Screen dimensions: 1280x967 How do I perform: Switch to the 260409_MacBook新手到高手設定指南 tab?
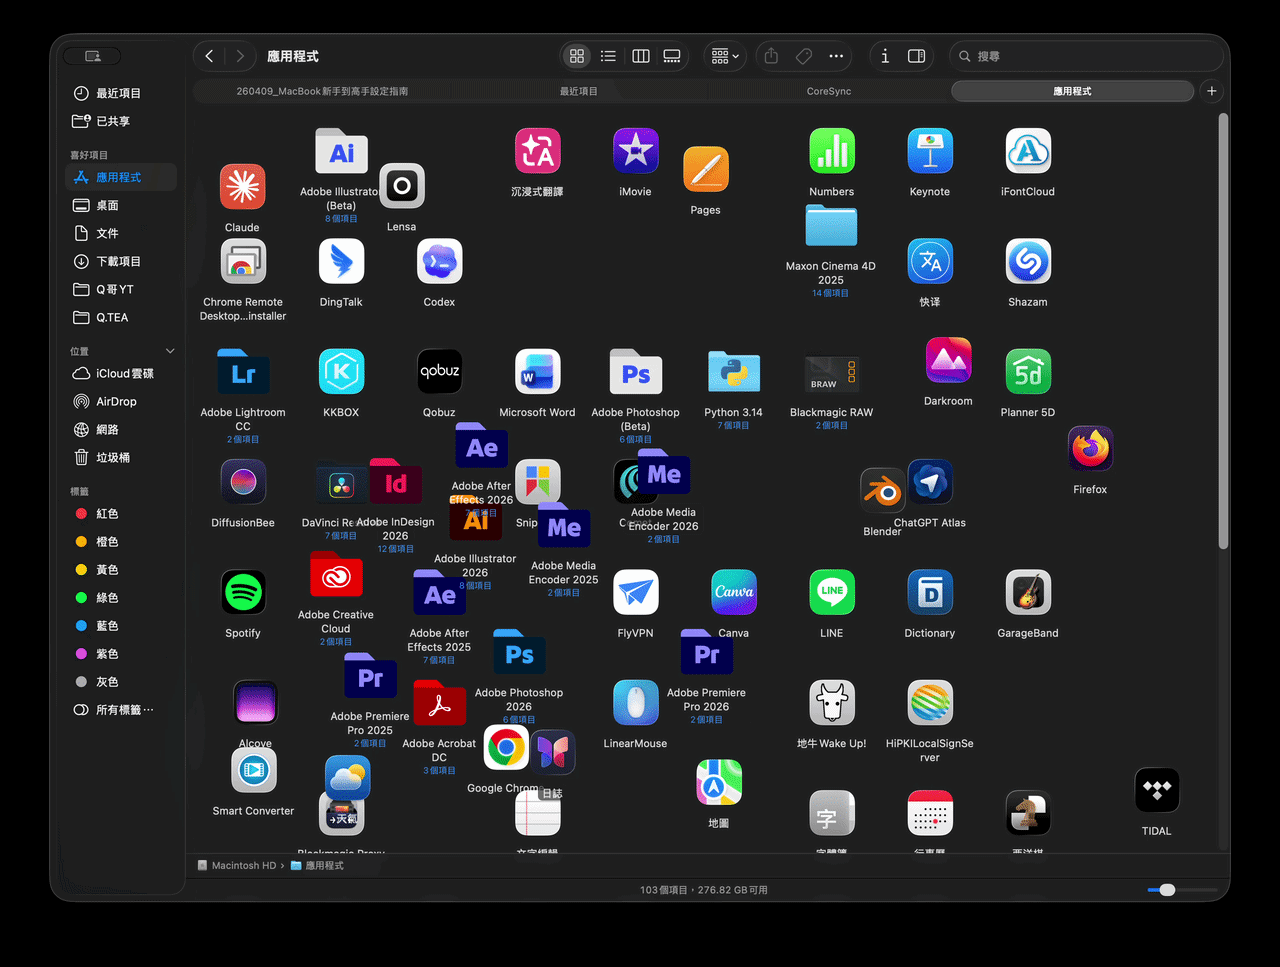(322, 91)
